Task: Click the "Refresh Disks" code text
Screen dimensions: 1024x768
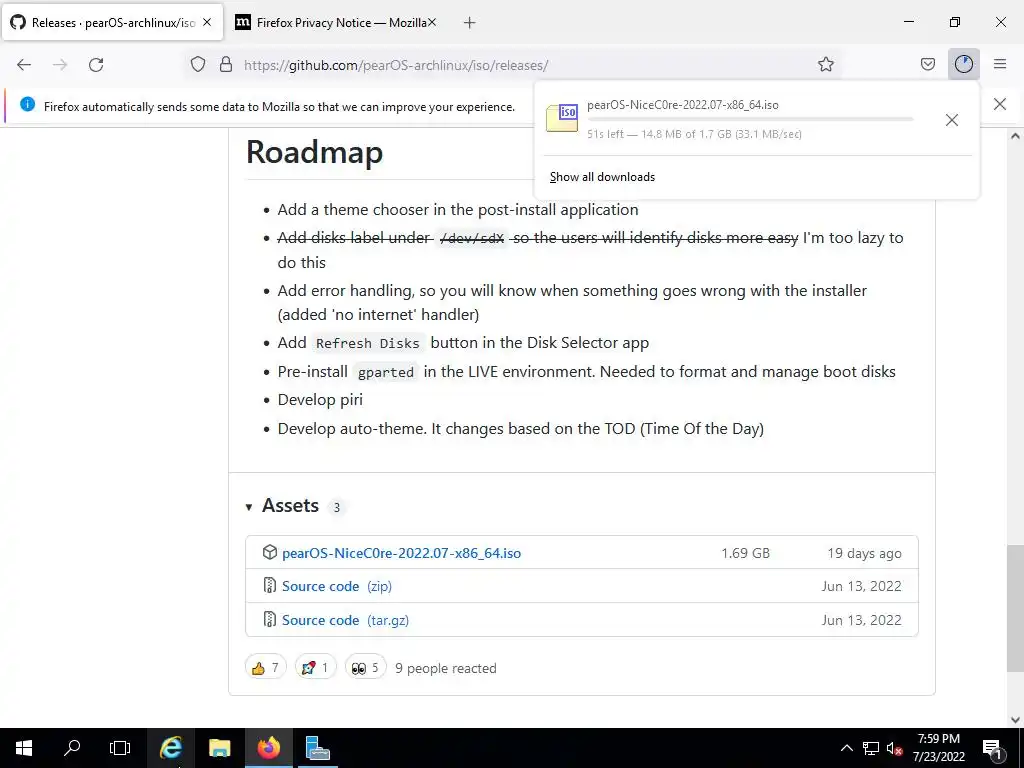Action: 368,343
